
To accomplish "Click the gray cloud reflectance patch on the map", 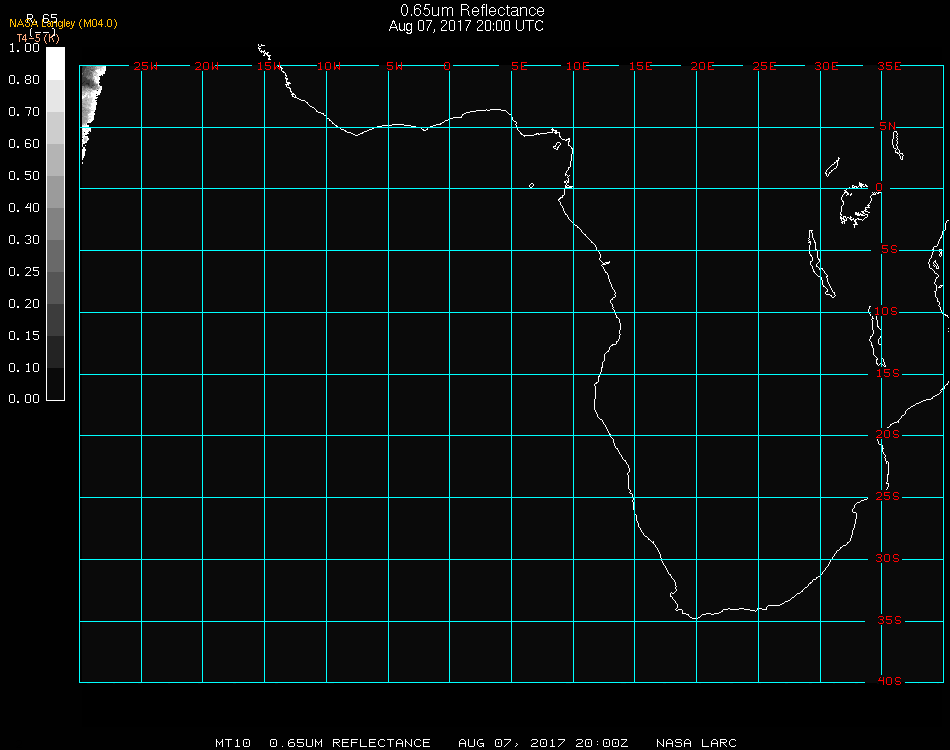I will pos(90,100).
